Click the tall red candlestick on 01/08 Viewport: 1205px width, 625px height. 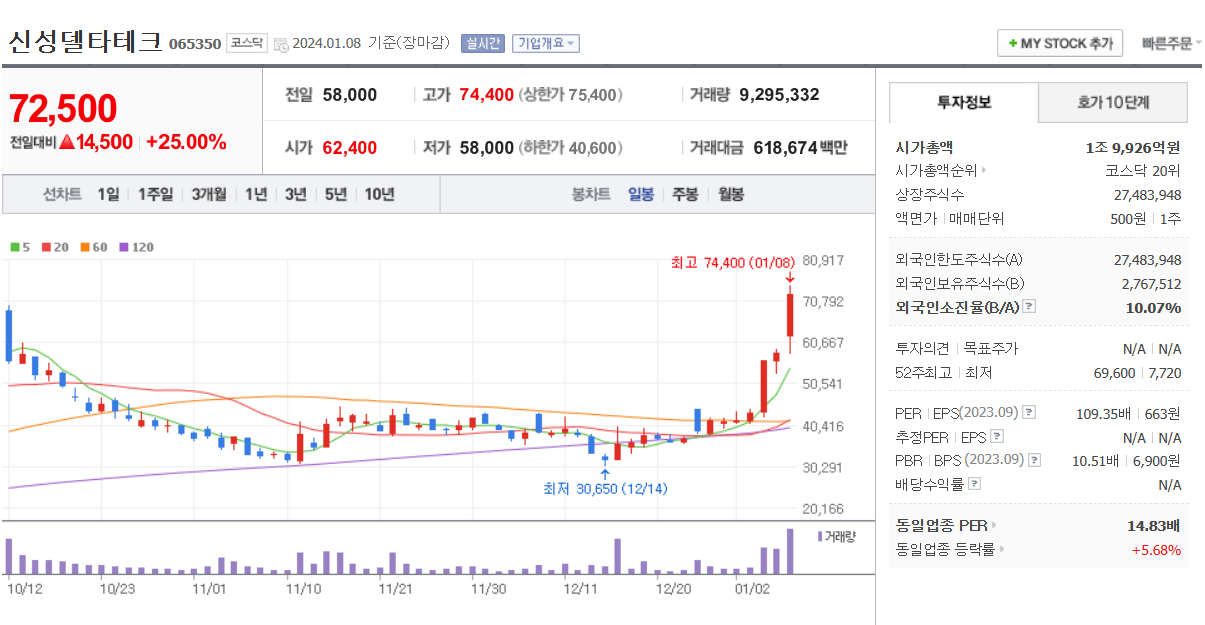790,315
